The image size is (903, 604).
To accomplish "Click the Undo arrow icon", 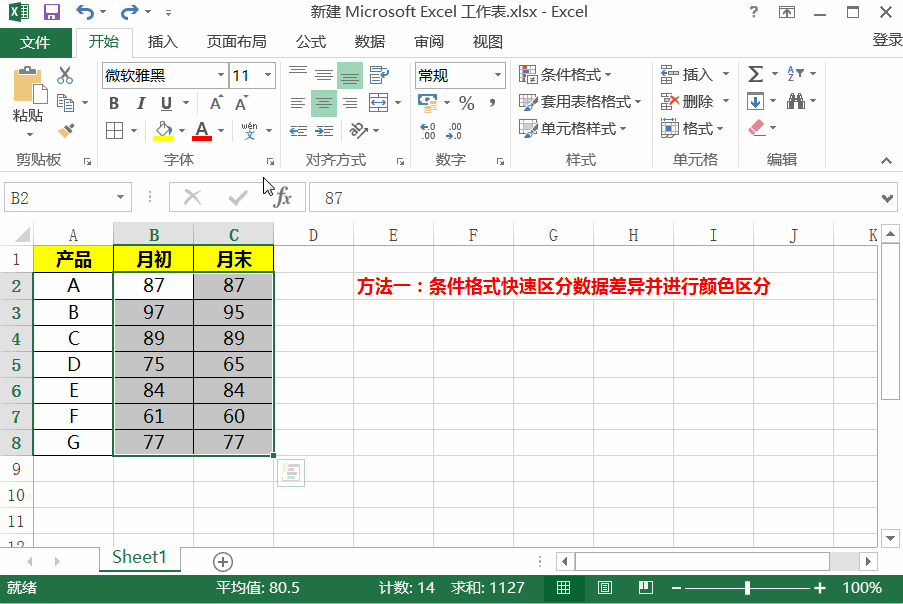I will click(85, 12).
